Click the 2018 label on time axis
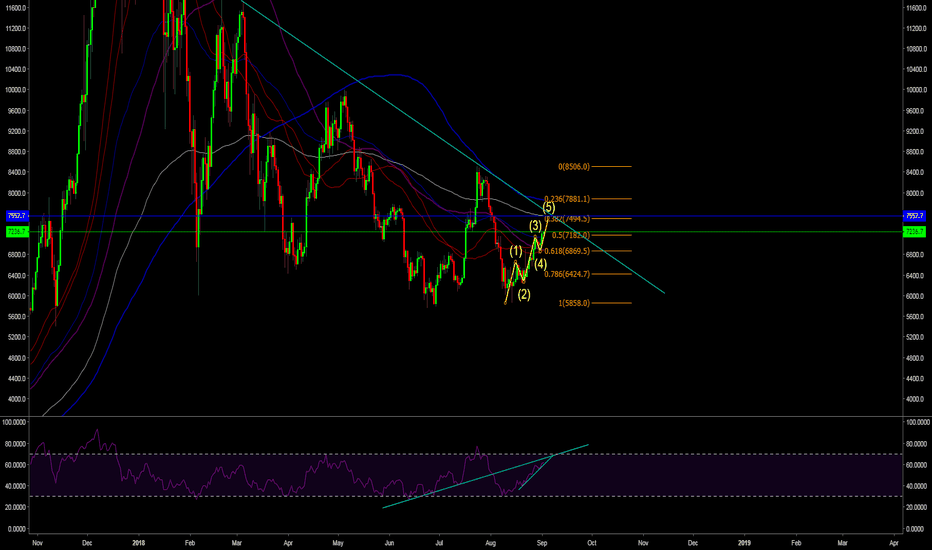 click(138, 543)
